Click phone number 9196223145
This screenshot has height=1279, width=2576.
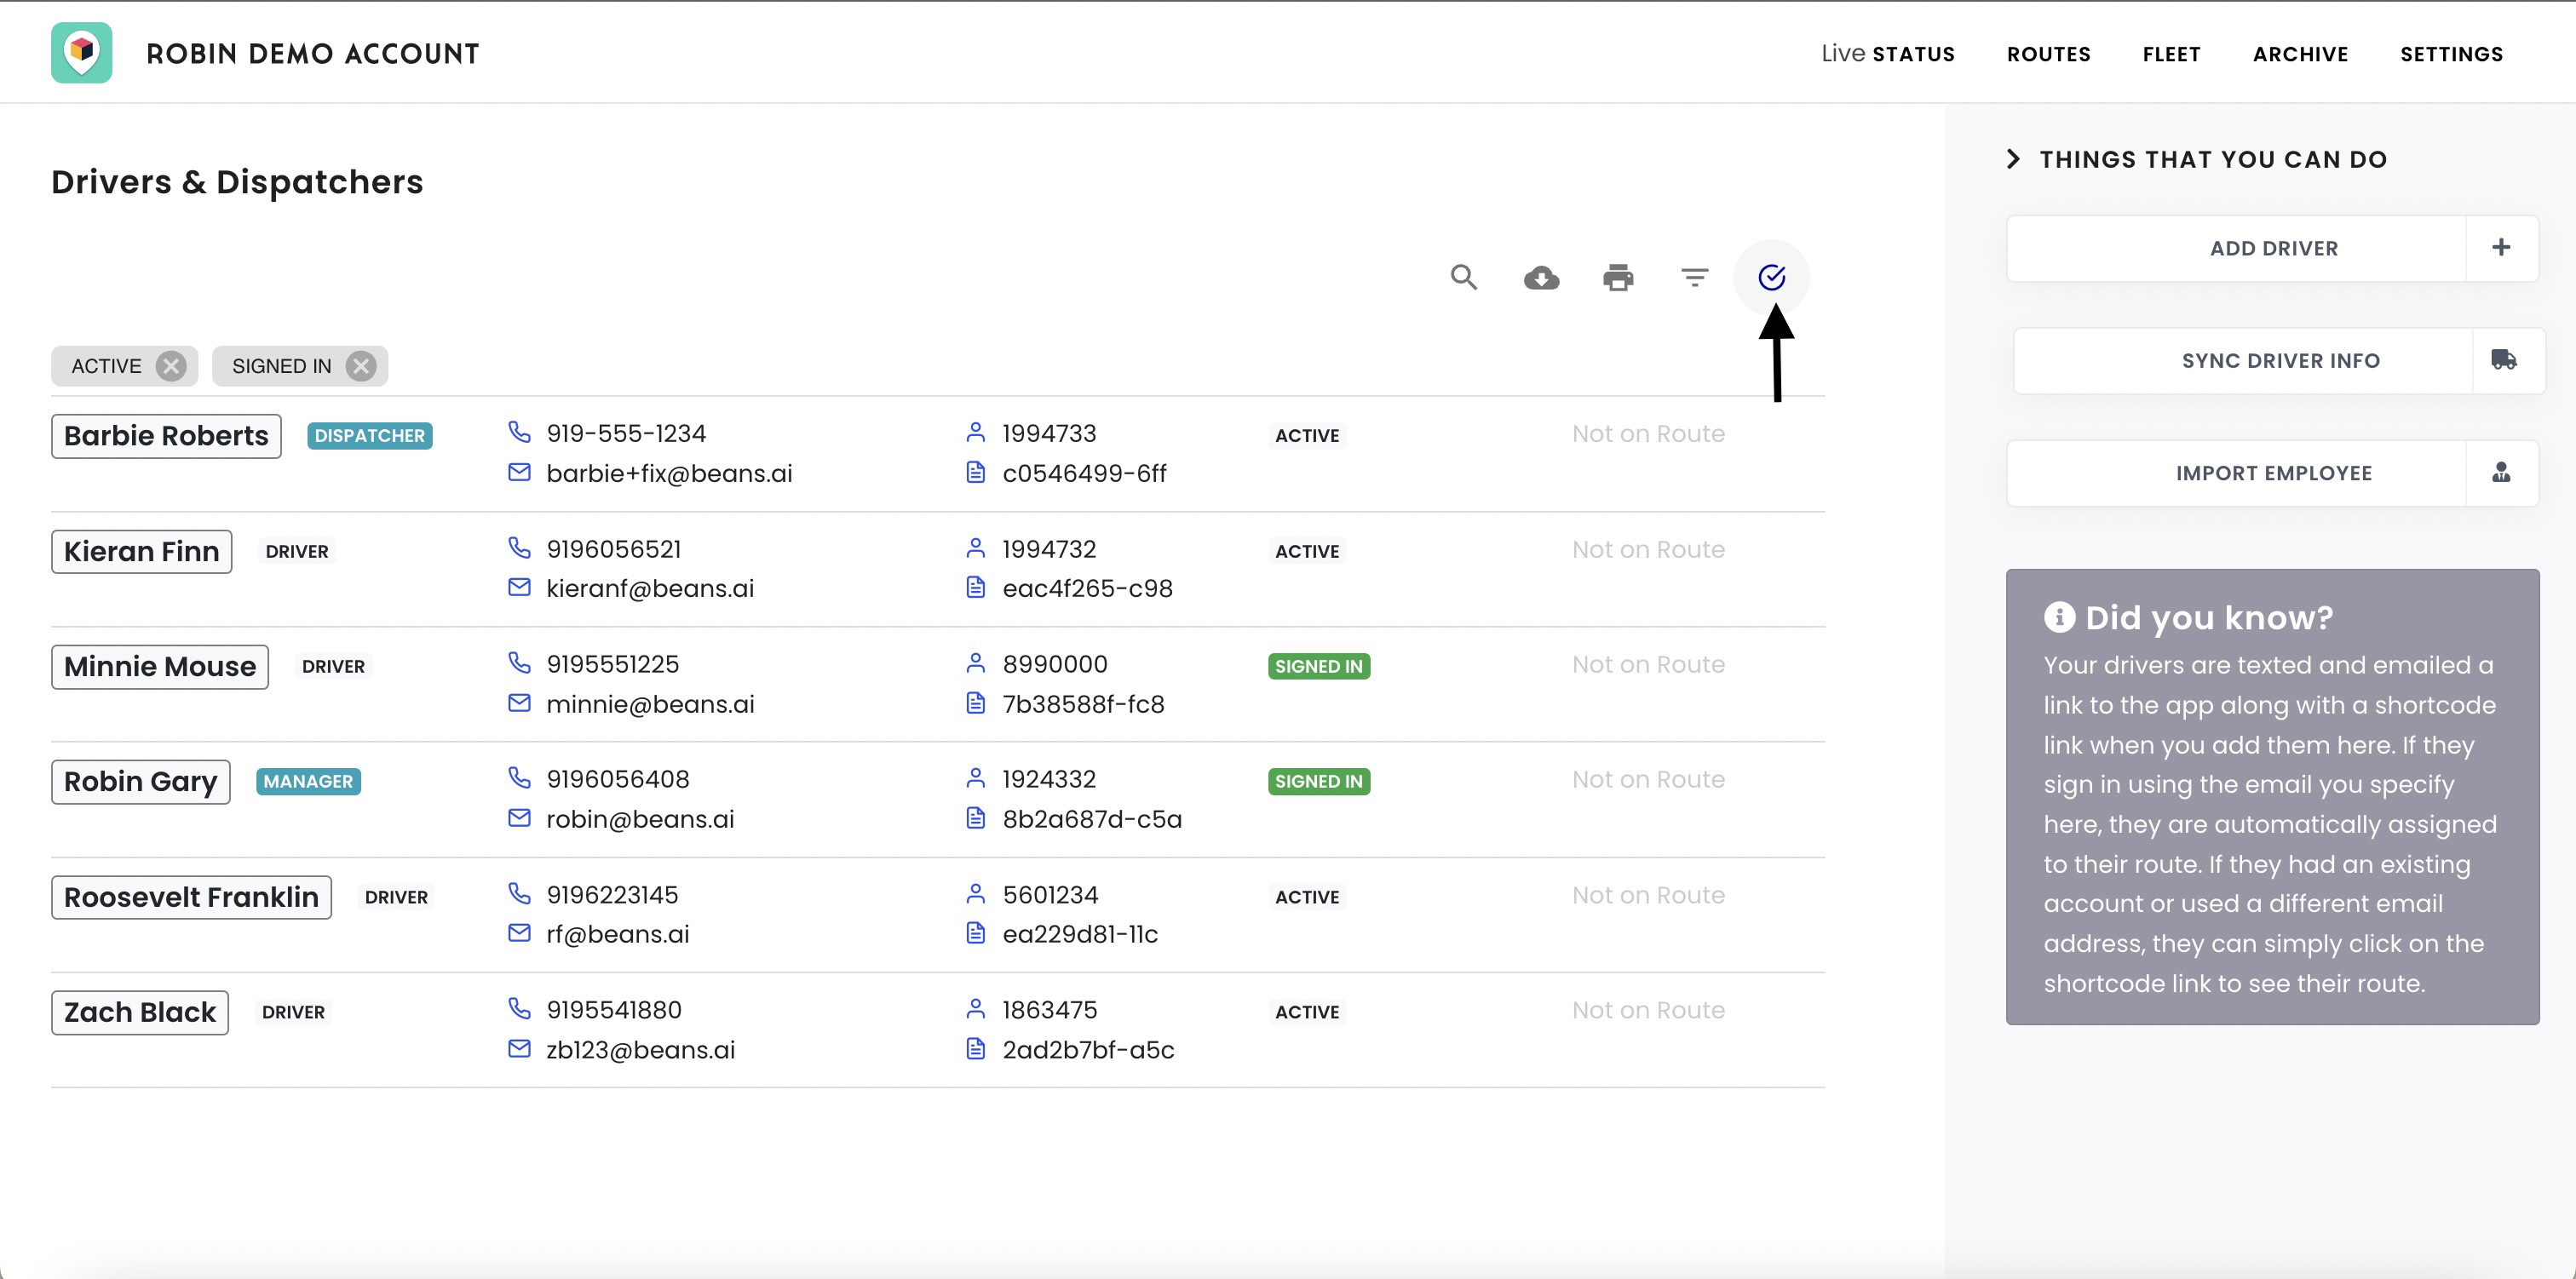(612, 895)
